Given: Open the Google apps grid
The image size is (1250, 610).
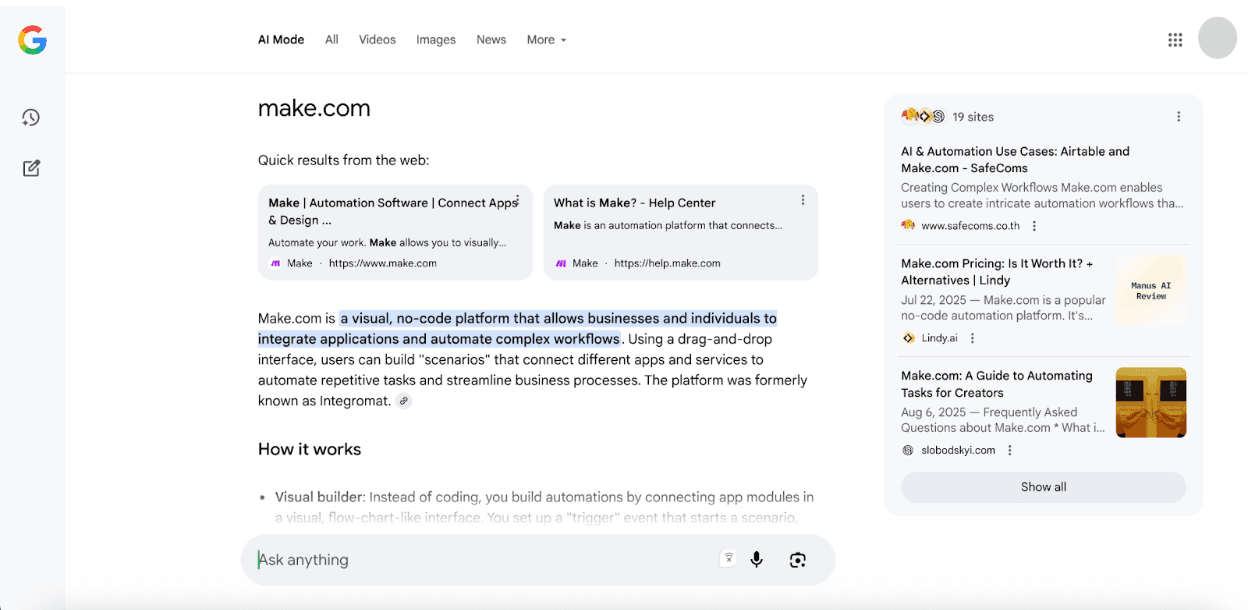Looking at the screenshot, I should point(1175,39).
